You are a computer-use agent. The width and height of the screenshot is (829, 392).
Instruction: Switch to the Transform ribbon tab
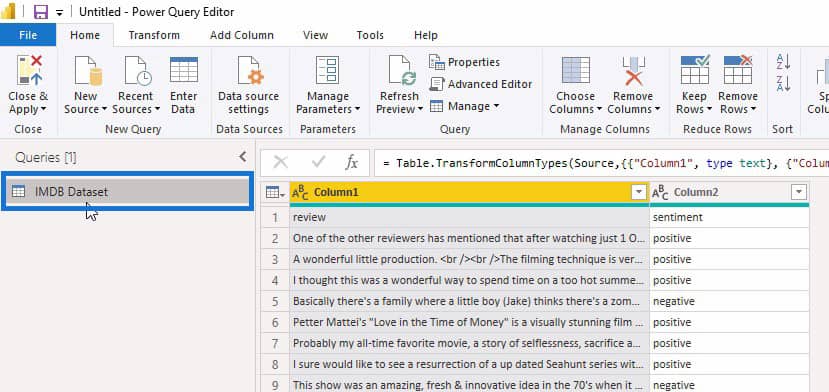coord(154,35)
